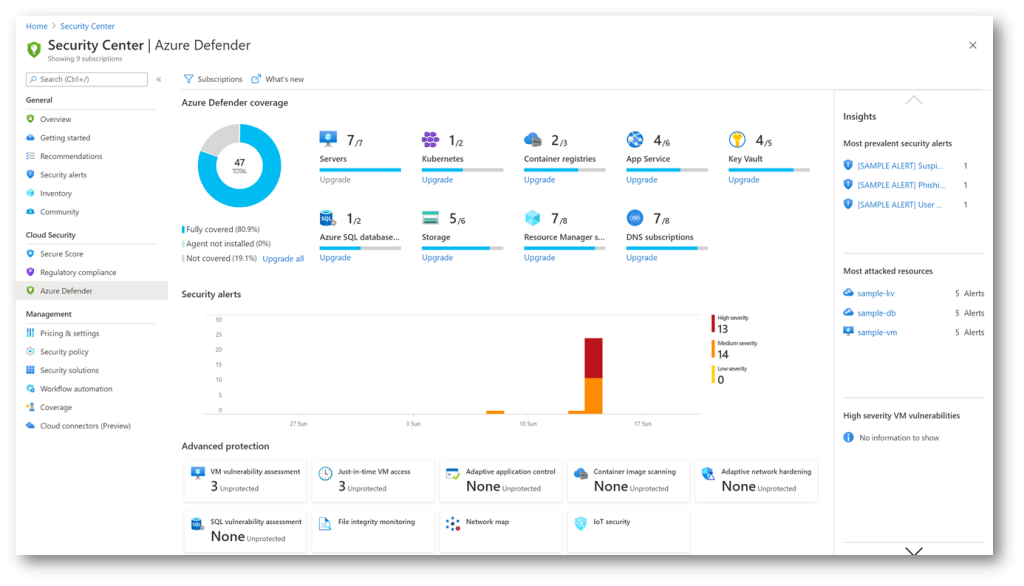Screen dimensions: 1024x586
Task: Click the Workflow automation icon
Action: 30,388
